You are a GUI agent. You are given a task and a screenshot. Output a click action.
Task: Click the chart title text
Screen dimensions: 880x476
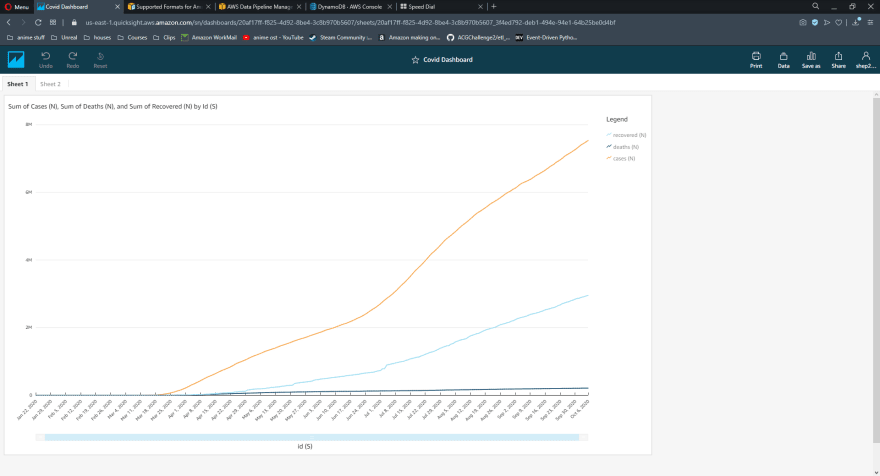coord(113,106)
